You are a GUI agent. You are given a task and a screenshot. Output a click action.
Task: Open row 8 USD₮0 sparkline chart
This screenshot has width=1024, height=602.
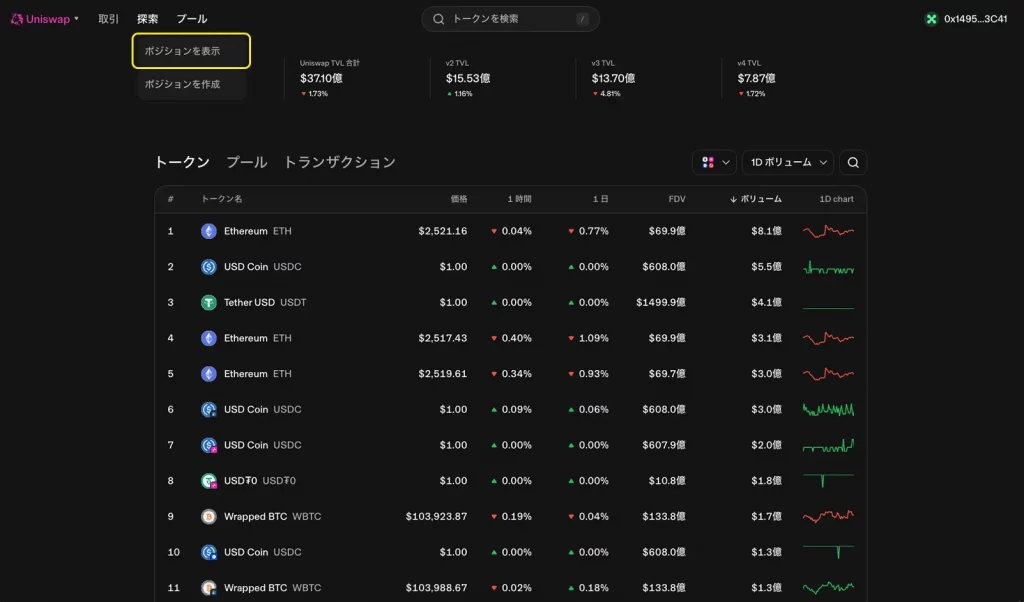[828, 481]
